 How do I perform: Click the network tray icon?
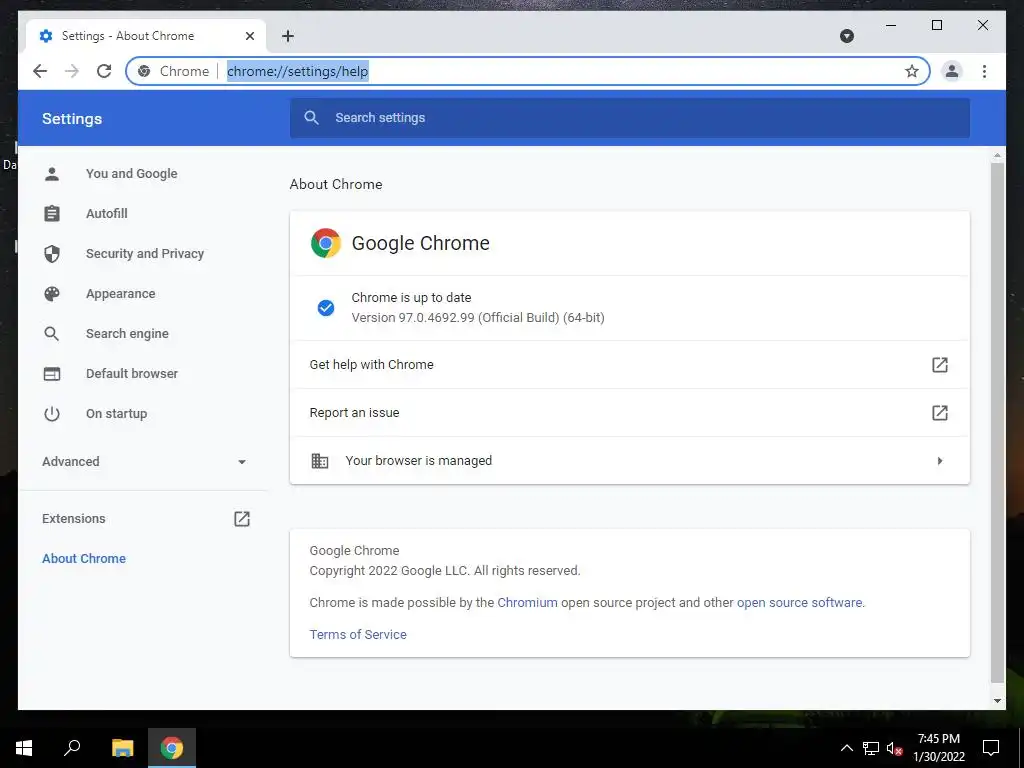point(871,748)
